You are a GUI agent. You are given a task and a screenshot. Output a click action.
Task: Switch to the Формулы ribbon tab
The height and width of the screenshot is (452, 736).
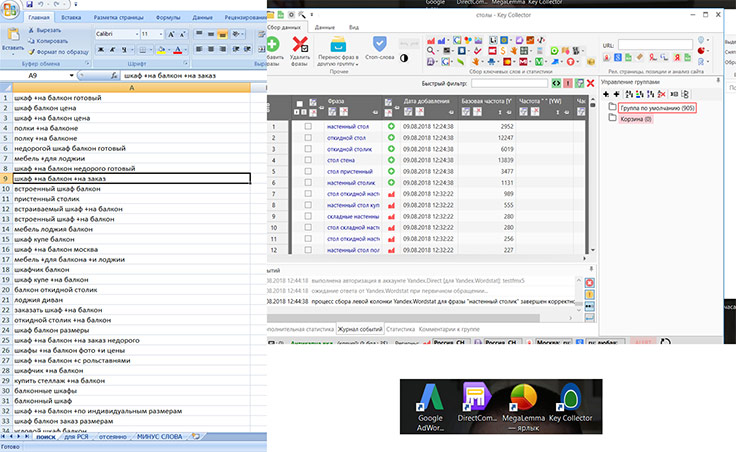(168, 18)
